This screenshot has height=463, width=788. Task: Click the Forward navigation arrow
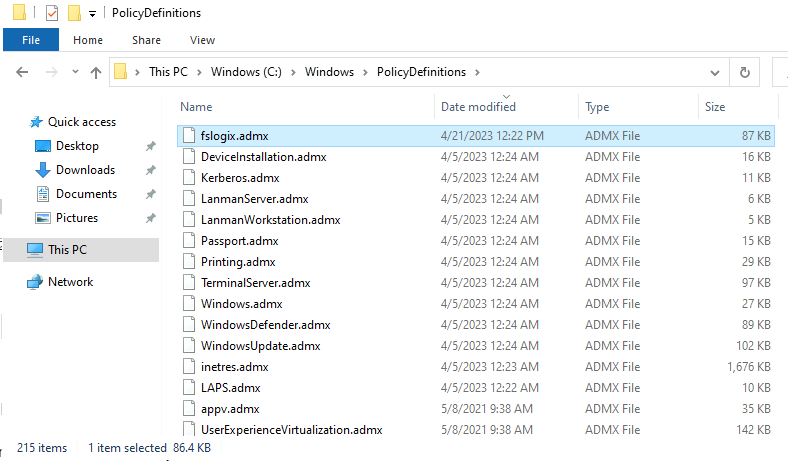[51, 72]
